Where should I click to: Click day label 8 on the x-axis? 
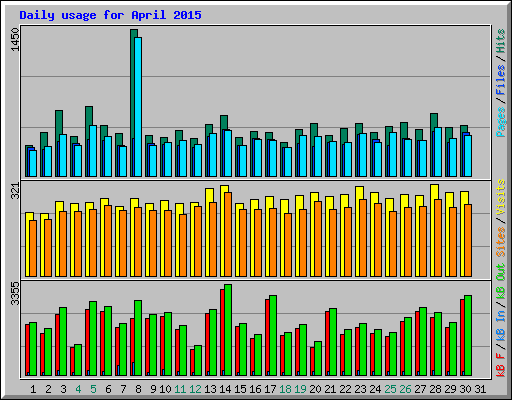point(138,389)
